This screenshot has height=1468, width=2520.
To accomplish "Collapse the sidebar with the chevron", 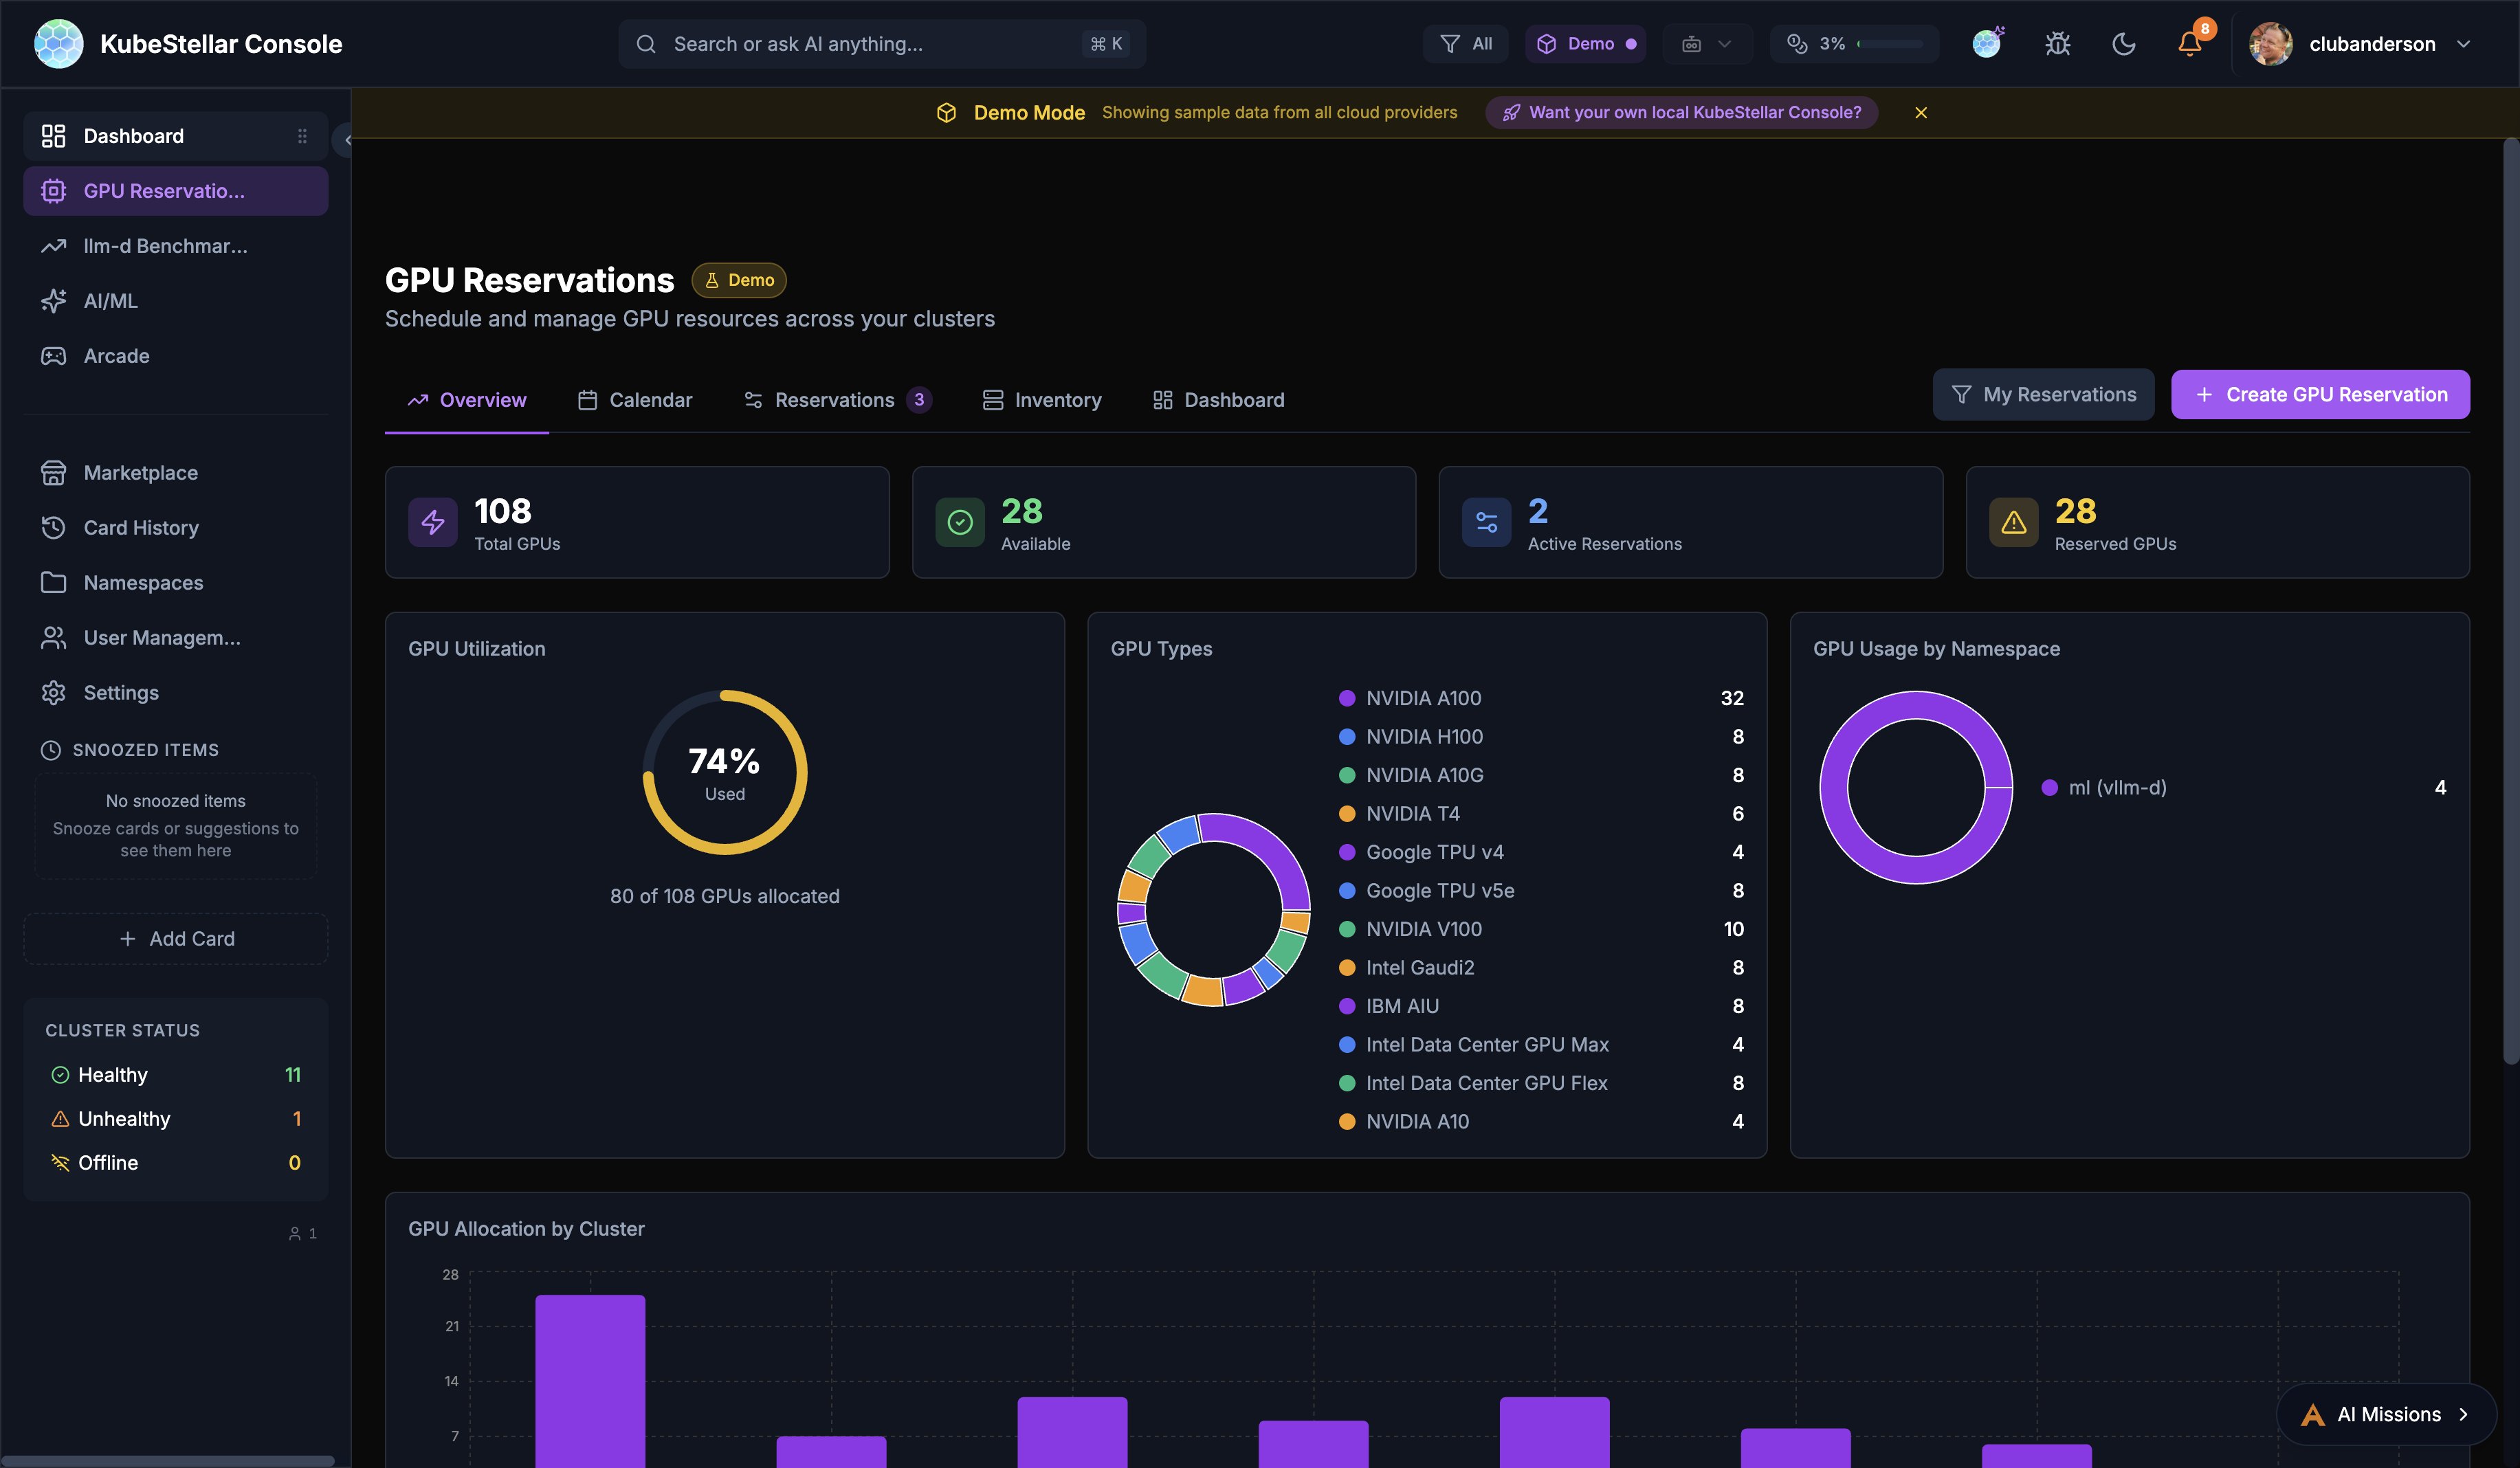I will pyautogui.click(x=347, y=140).
